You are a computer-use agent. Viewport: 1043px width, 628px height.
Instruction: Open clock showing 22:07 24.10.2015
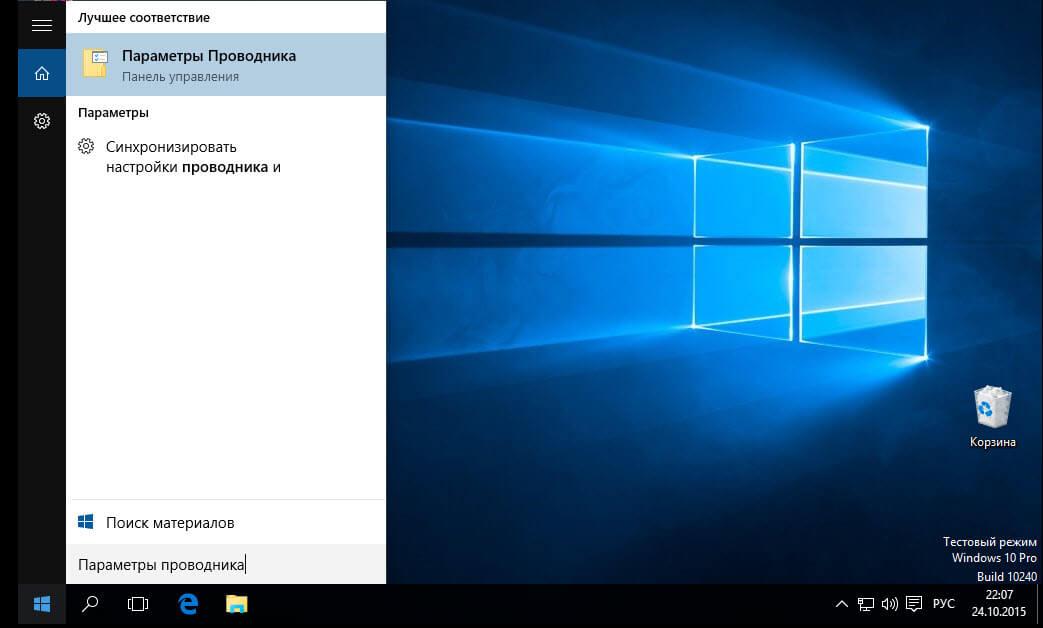pos(998,603)
